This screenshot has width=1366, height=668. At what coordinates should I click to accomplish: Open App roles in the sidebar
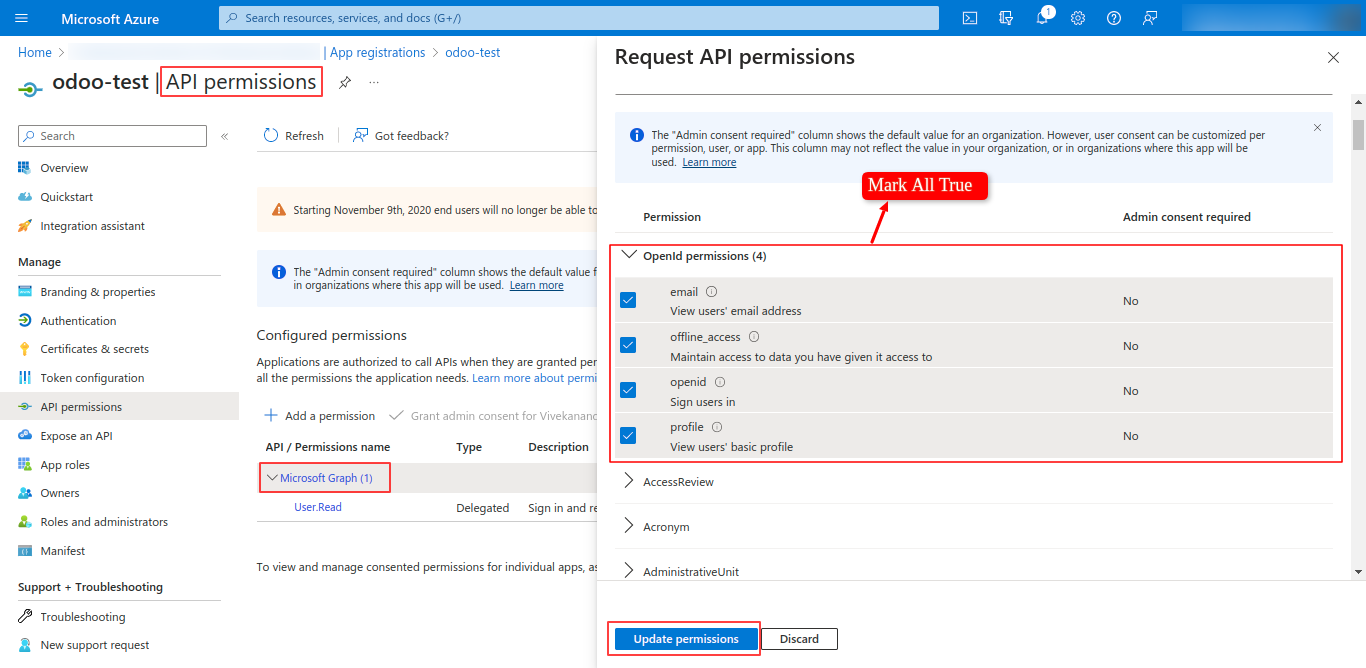pyautogui.click(x=65, y=465)
